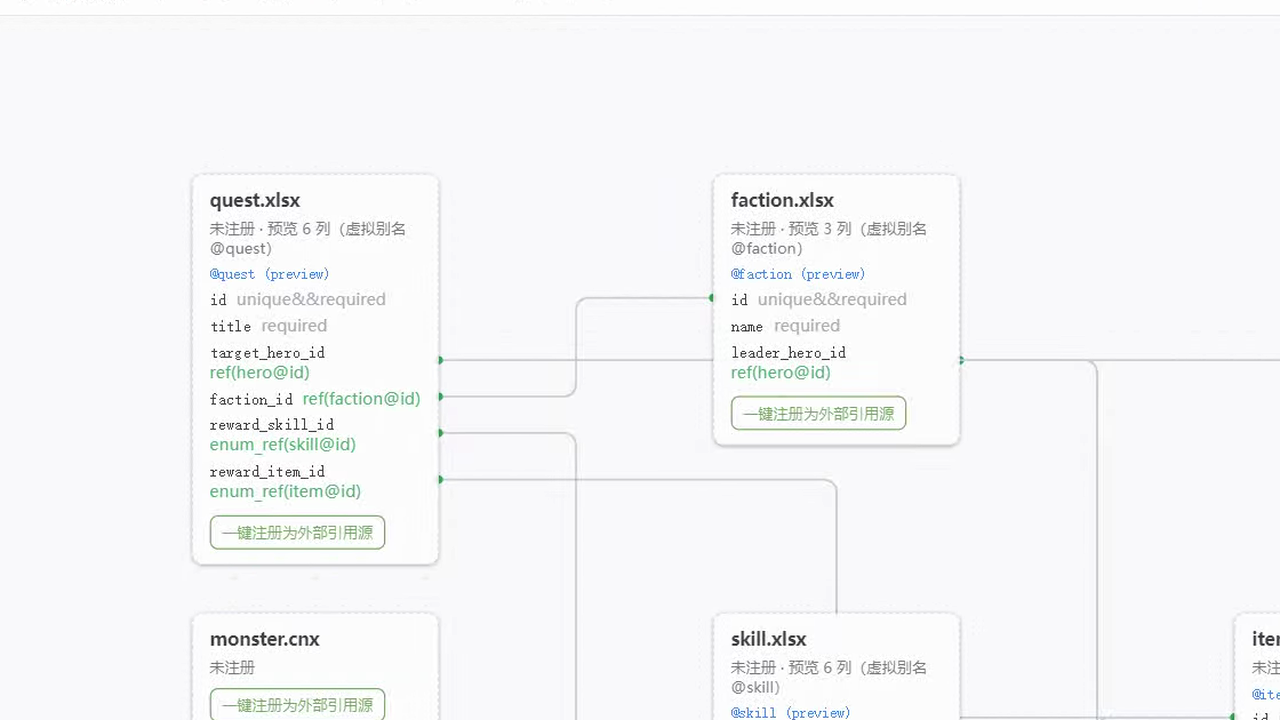Click the connector dot beside quest reward_skill_id
Image resolution: width=1280 pixels, height=720 pixels.
click(440, 433)
